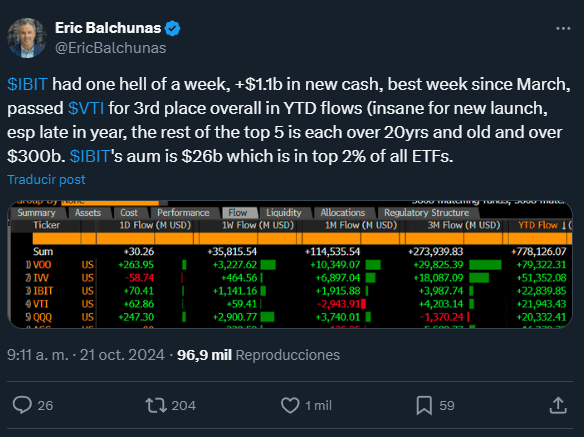Open the $VTI cashtag link

(x=86, y=108)
